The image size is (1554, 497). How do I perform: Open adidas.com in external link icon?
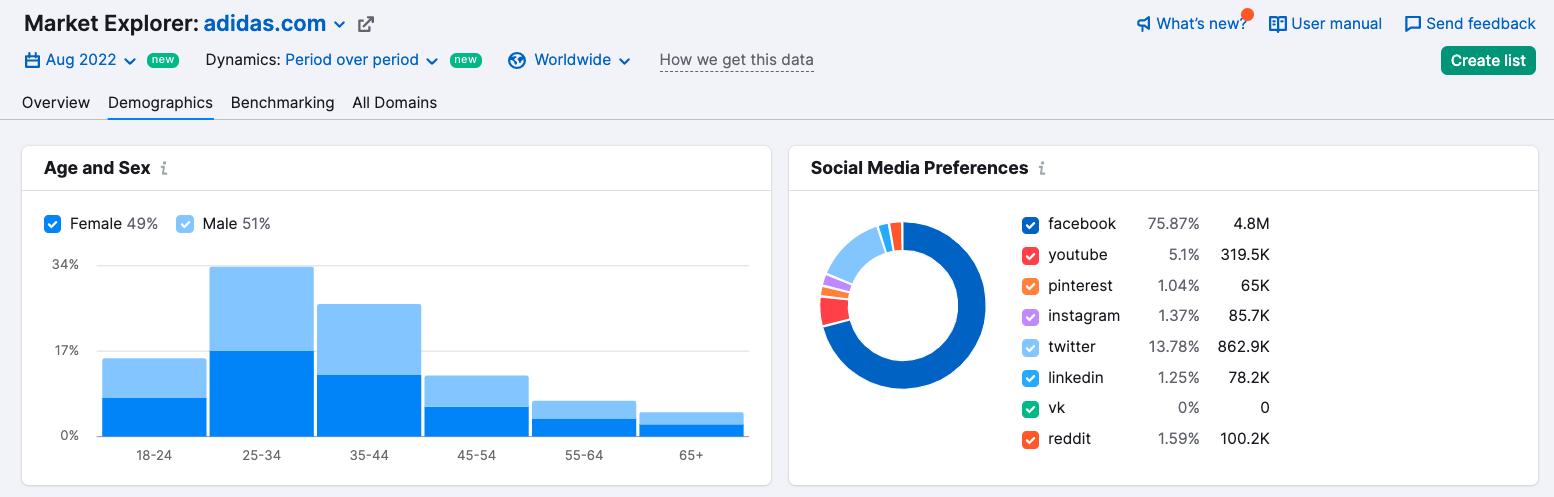pos(366,24)
